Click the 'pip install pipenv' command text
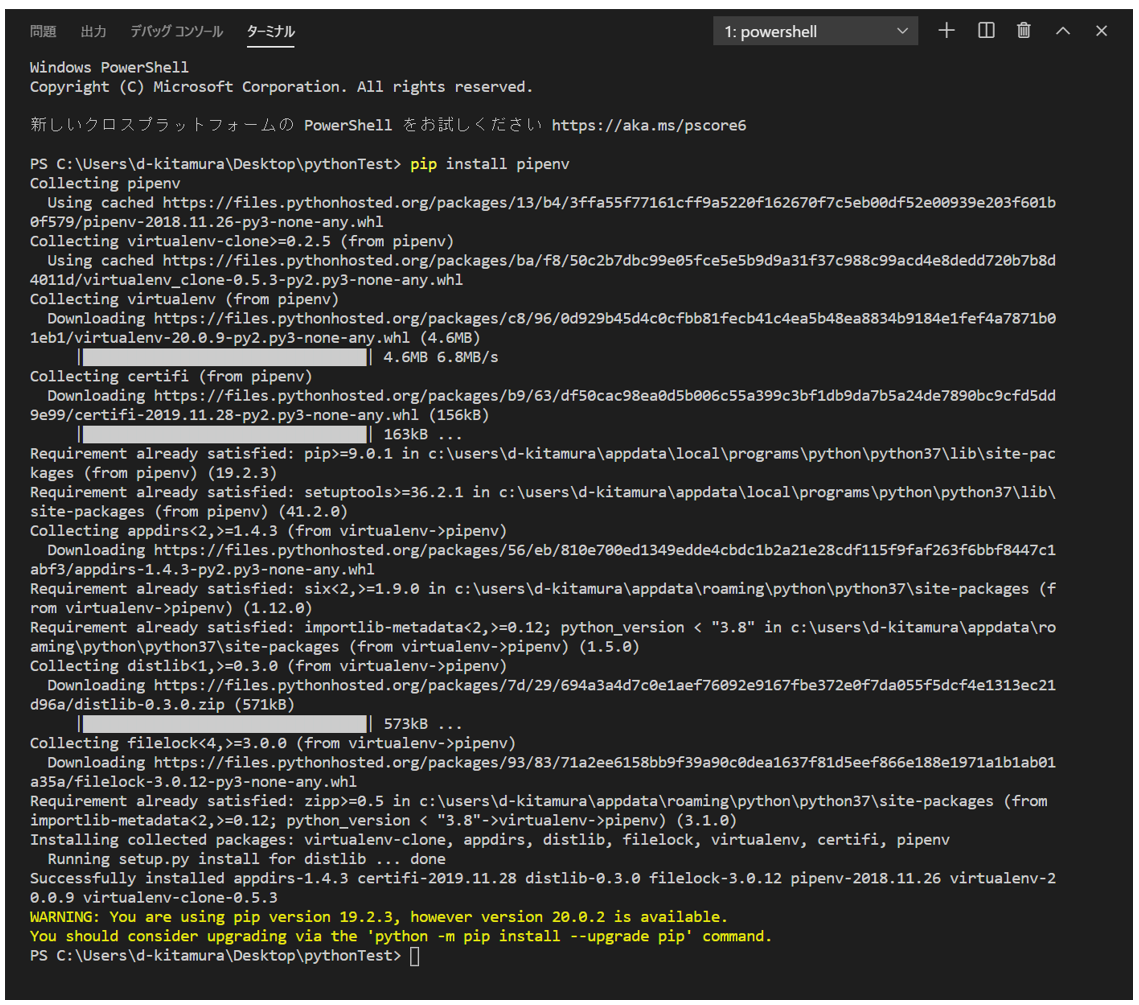 [490, 164]
